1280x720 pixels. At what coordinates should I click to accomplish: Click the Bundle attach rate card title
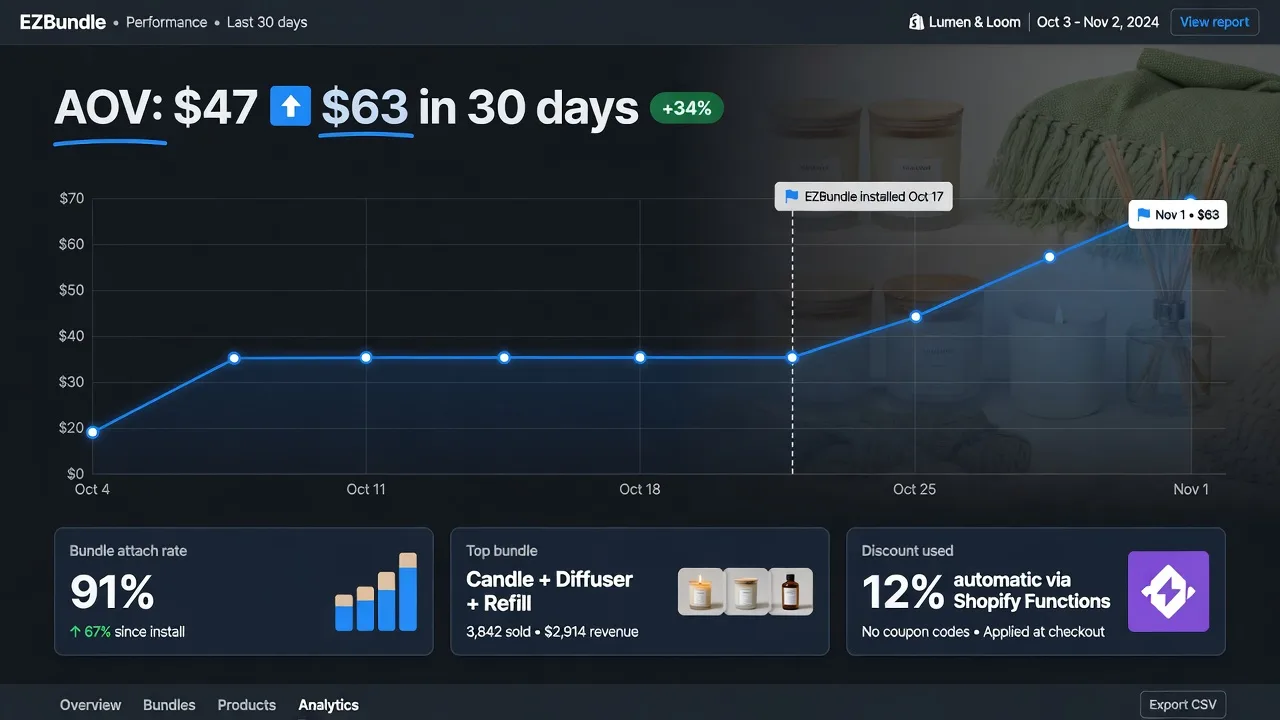(x=128, y=551)
